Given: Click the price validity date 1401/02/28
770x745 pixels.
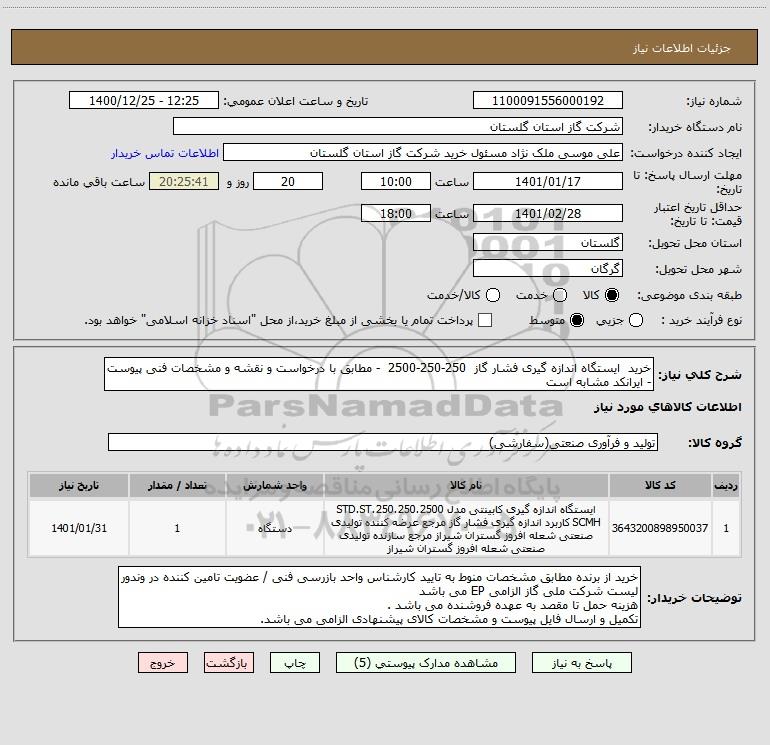Looking at the screenshot, I should pos(548,213).
